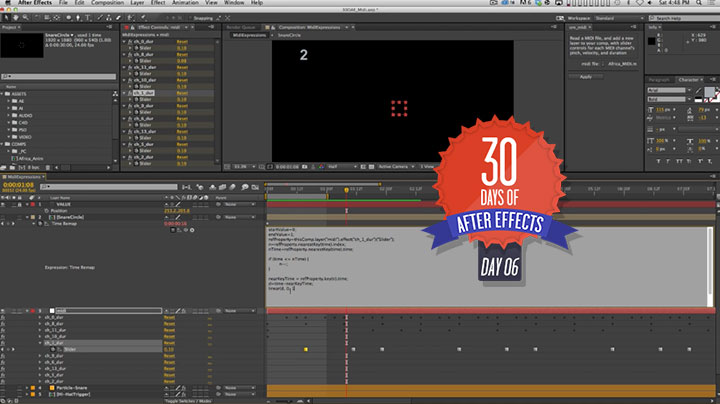Click the Composition Mini-Flowchart icon in timeline
Viewport: 720px width, 404px height.
186,187
